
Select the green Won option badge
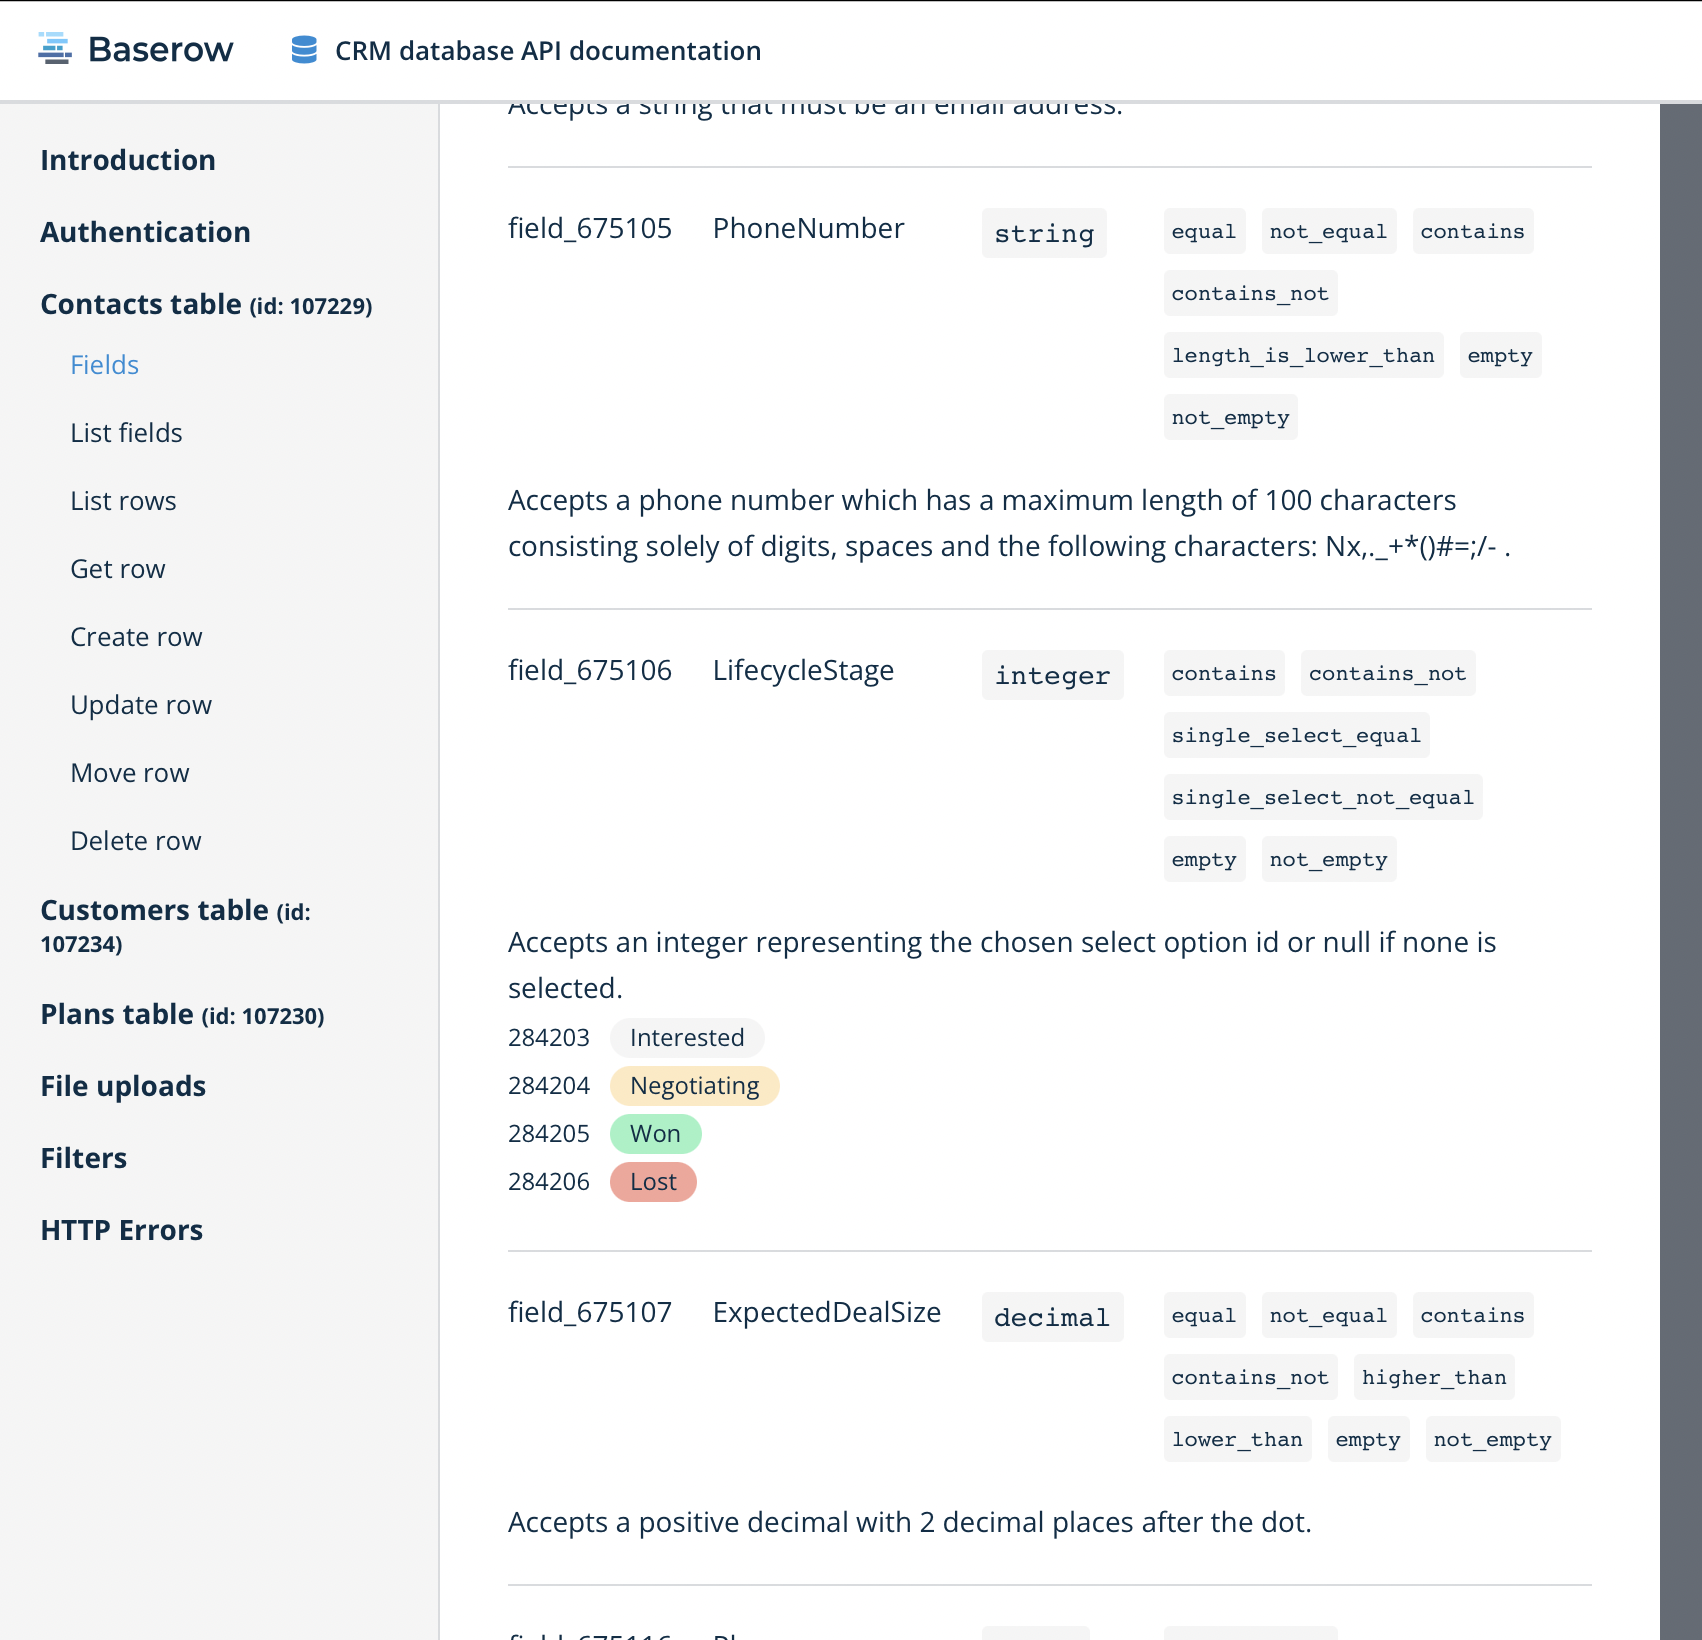[655, 1133]
